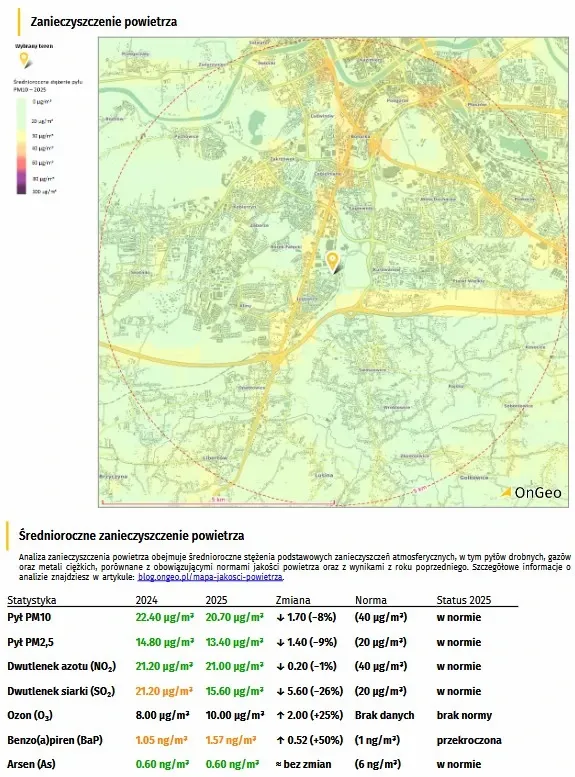The height and width of the screenshot is (777, 575).
Task: Click the BaP status "przekroczona"
Action: (469, 740)
